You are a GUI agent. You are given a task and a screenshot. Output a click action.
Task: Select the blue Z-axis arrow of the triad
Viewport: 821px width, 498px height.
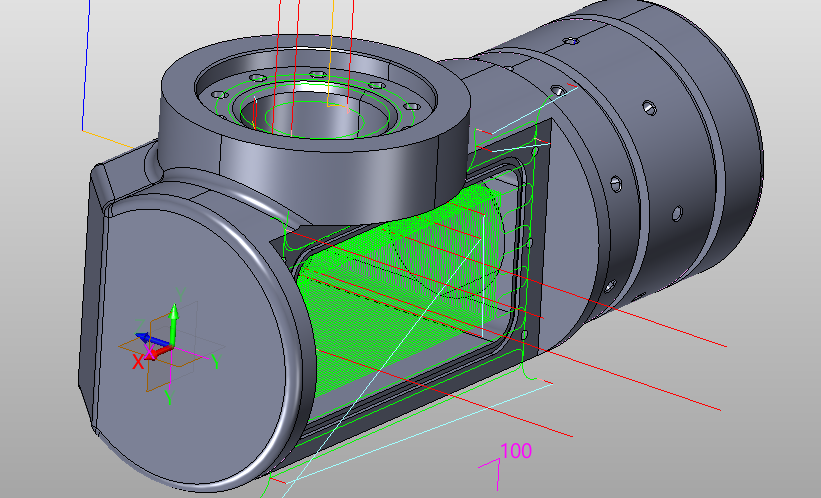144,339
